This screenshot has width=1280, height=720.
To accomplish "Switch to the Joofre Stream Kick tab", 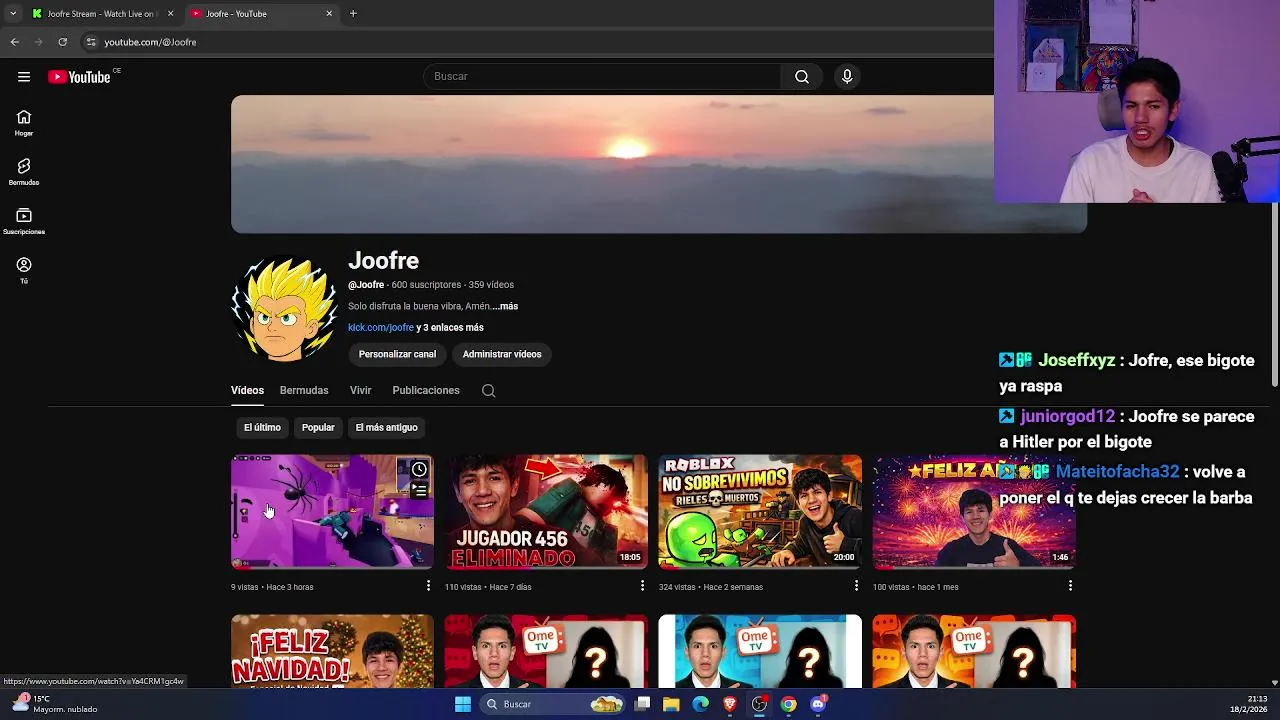I will (100, 14).
